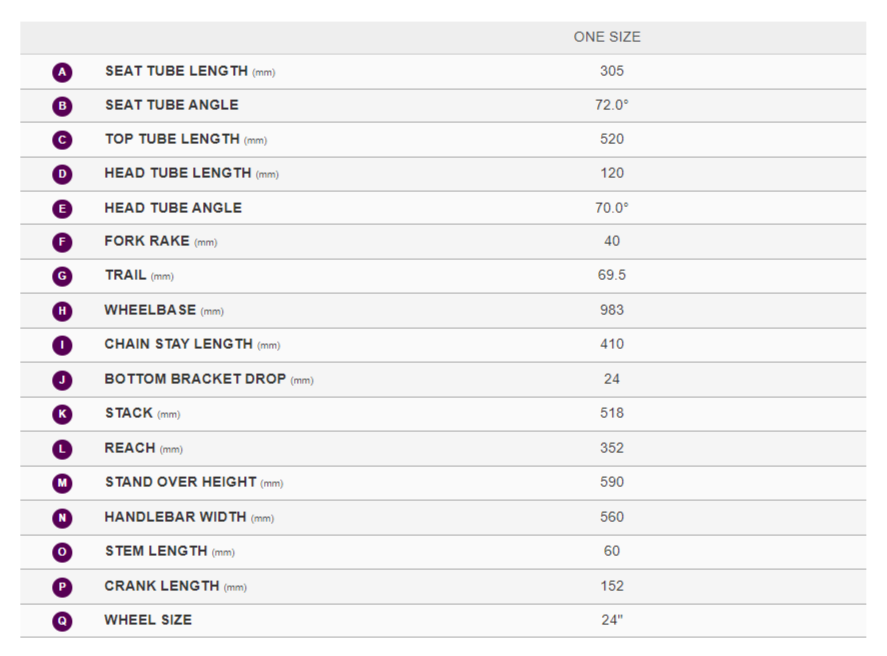Screen dimensions: 887x656
Task: Click the purple letter E badge
Action: 63,209
